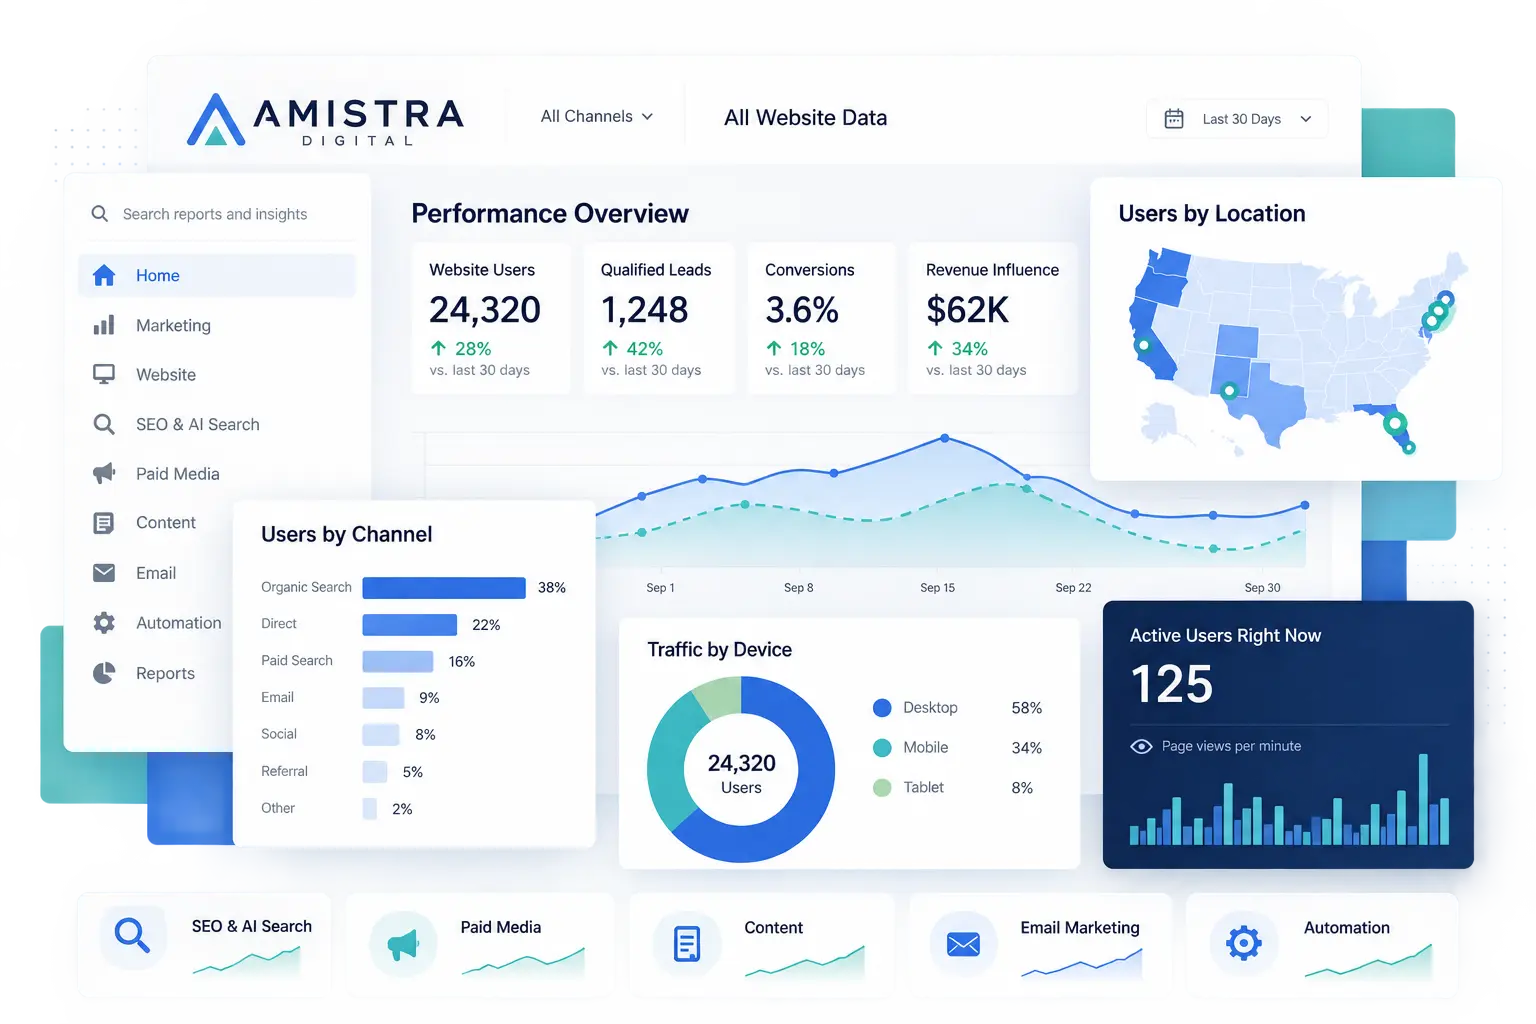This screenshot has width=1536, height=1024.
Task: Select SEO & AI Search in sidebar
Action: tap(198, 424)
